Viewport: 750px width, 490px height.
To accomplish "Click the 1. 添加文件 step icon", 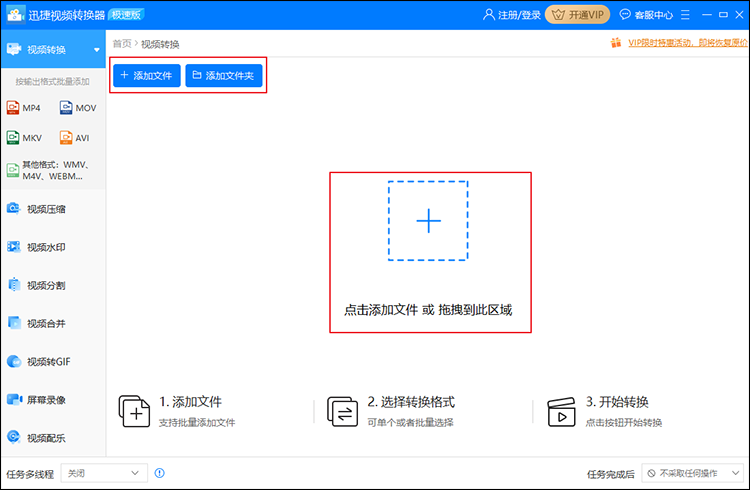I will [x=134, y=411].
